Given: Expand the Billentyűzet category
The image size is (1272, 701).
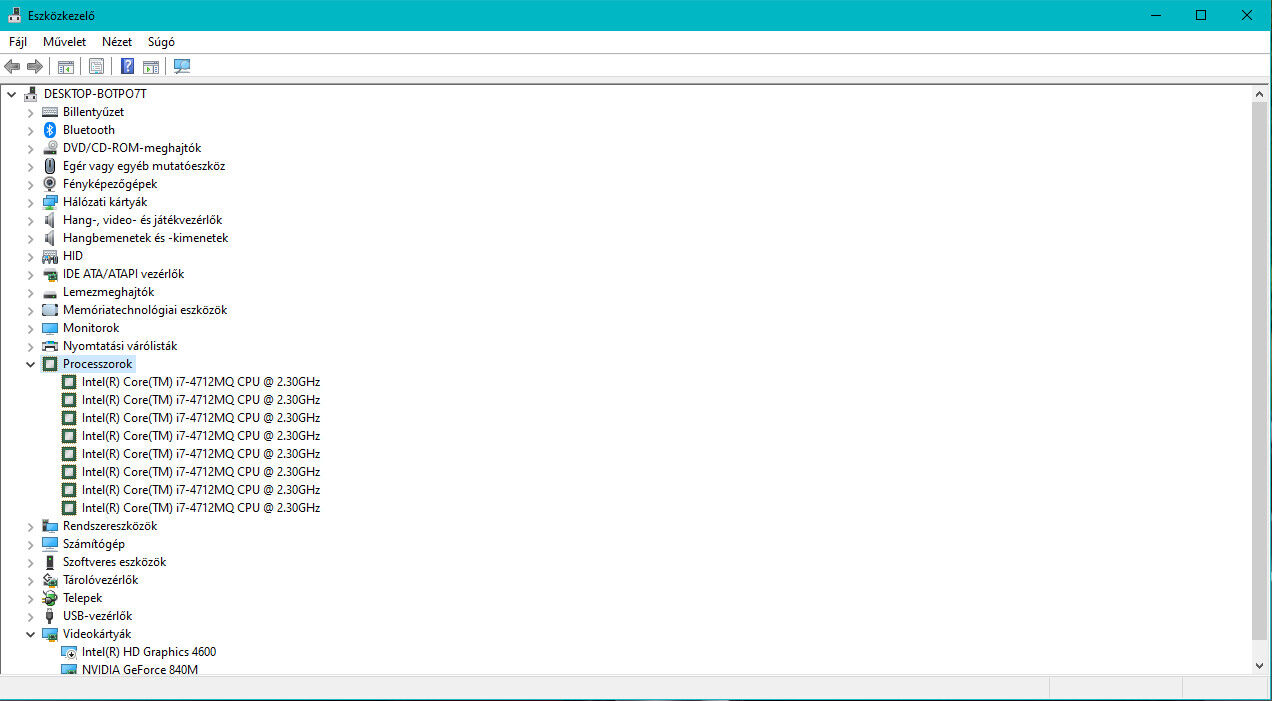Looking at the screenshot, I should pyautogui.click(x=31, y=112).
